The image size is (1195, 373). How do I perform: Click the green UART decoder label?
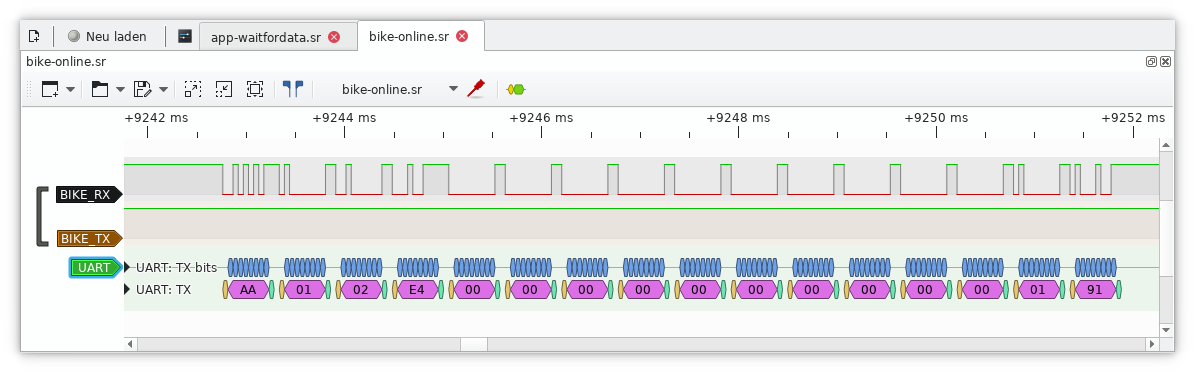(95, 268)
